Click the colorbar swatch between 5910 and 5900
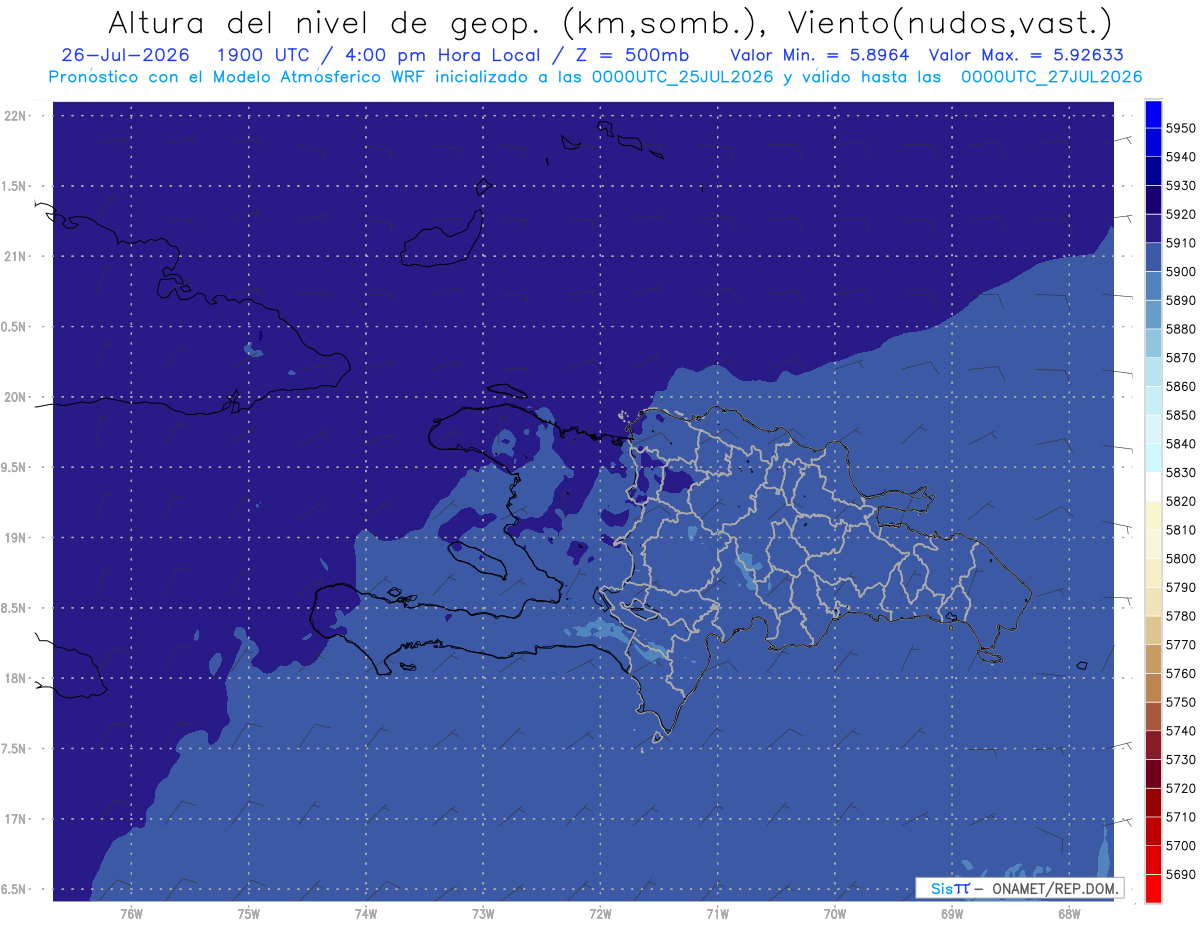Viewport: 1200px width, 927px height. pos(1153,257)
